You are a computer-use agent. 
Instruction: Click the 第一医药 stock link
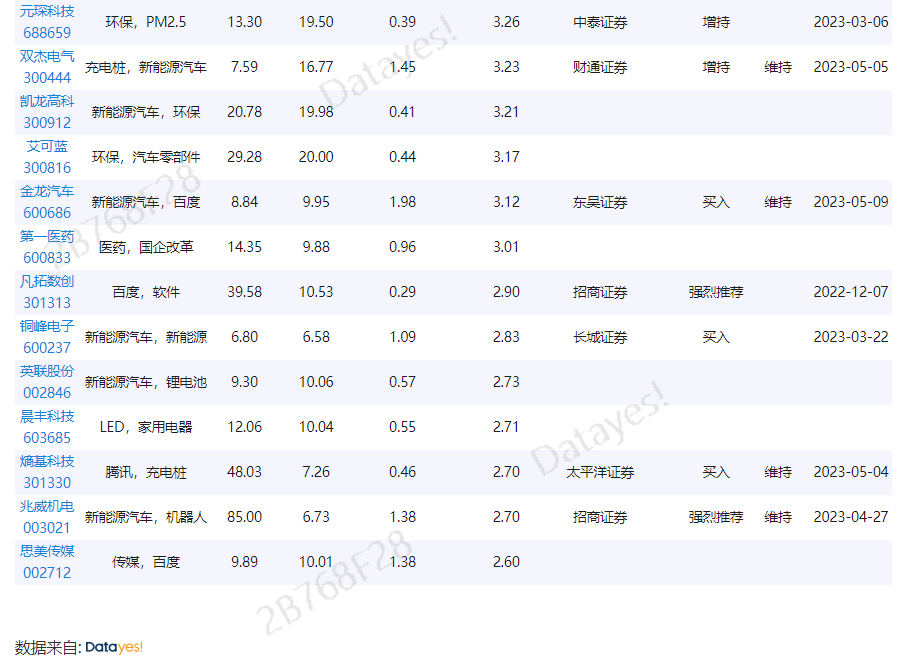click(47, 237)
